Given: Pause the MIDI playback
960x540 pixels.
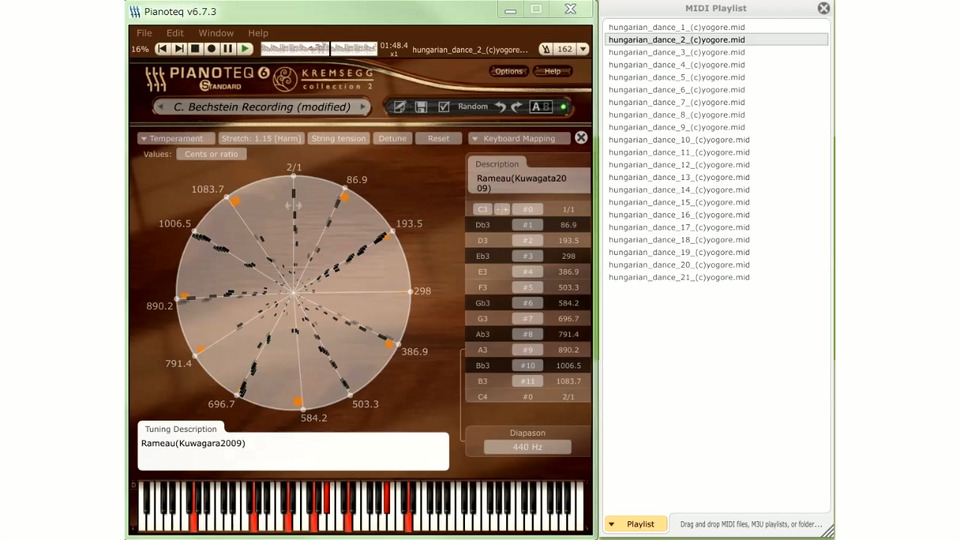Looking at the screenshot, I should click(x=228, y=49).
